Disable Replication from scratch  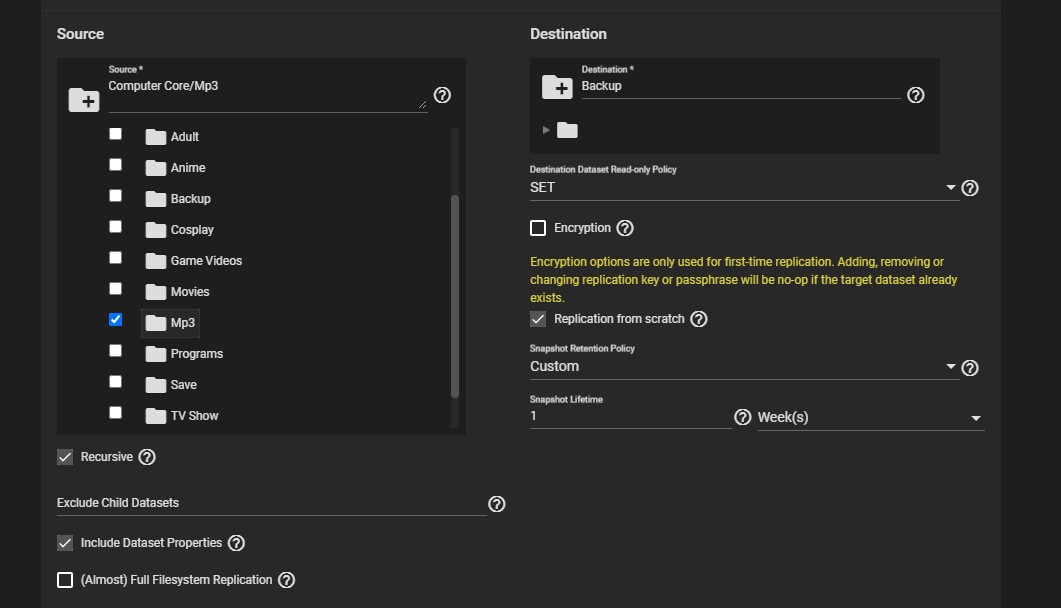[x=538, y=319]
